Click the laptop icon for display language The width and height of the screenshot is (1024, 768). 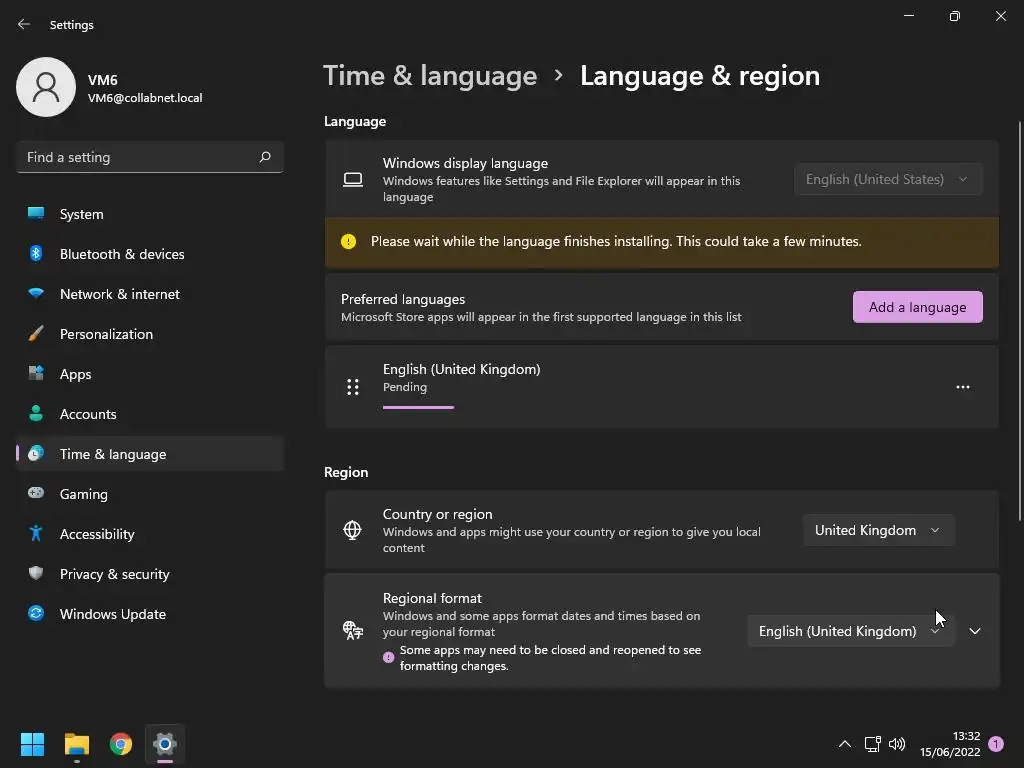click(x=353, y=179)
